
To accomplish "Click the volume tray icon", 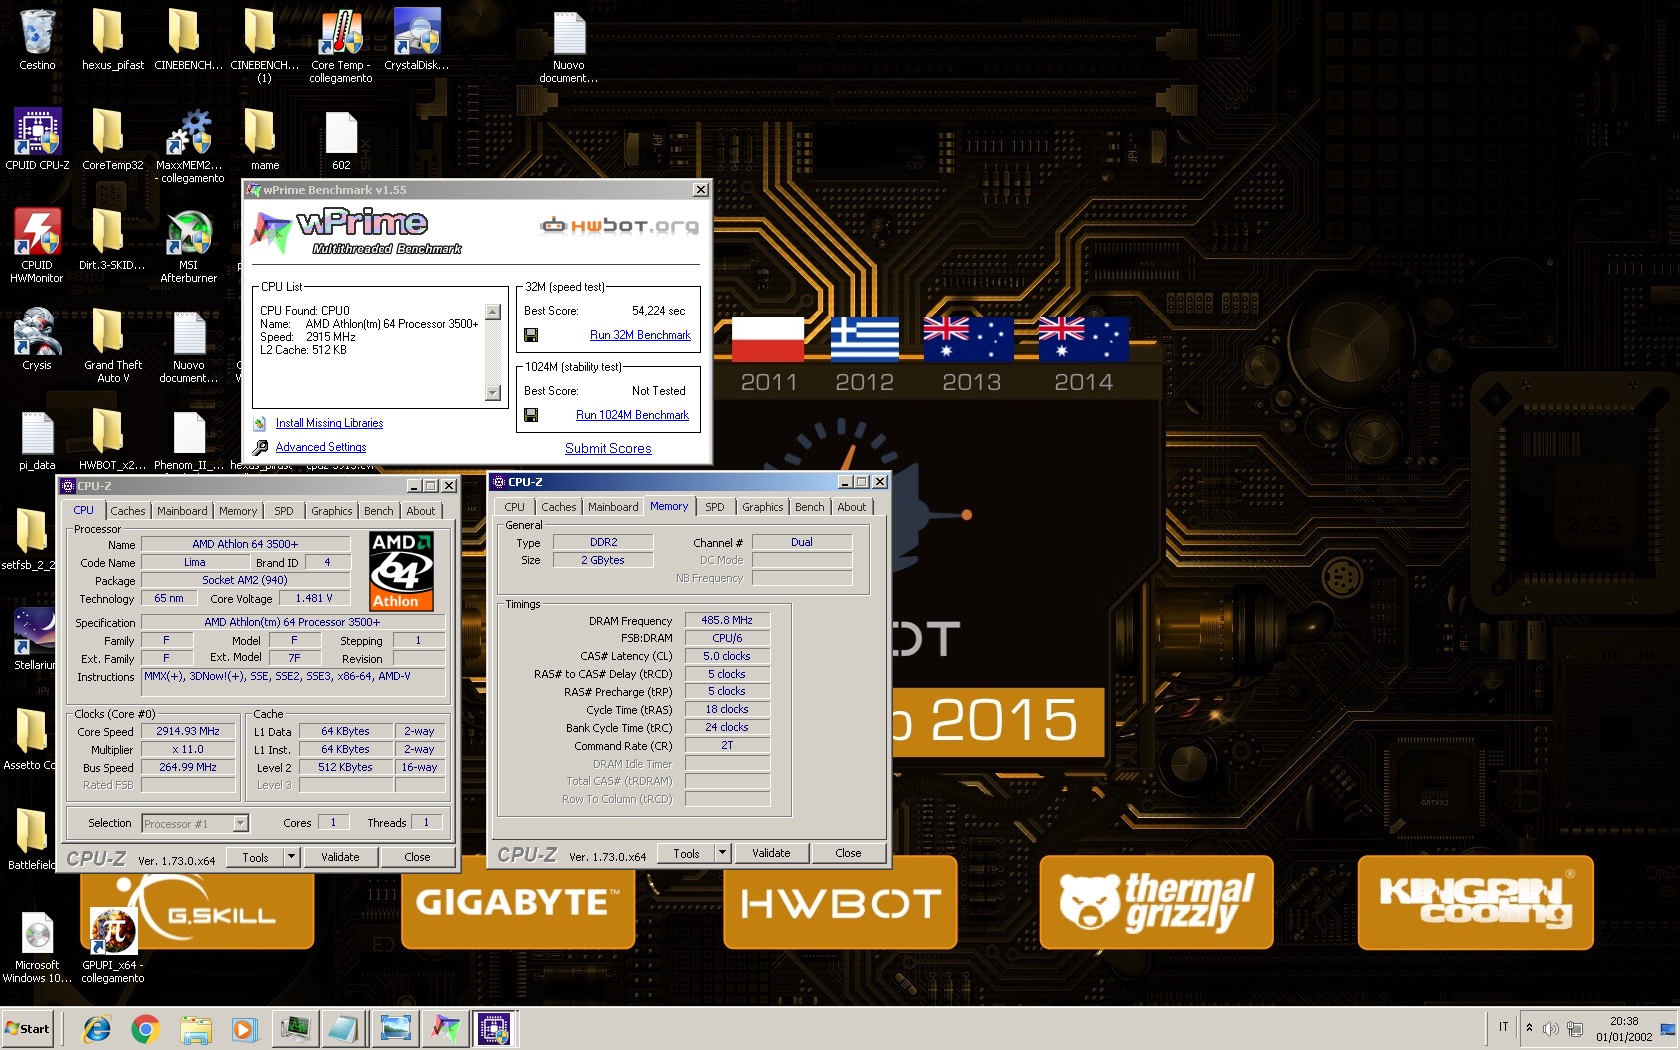I will tap(1550, 1028).
